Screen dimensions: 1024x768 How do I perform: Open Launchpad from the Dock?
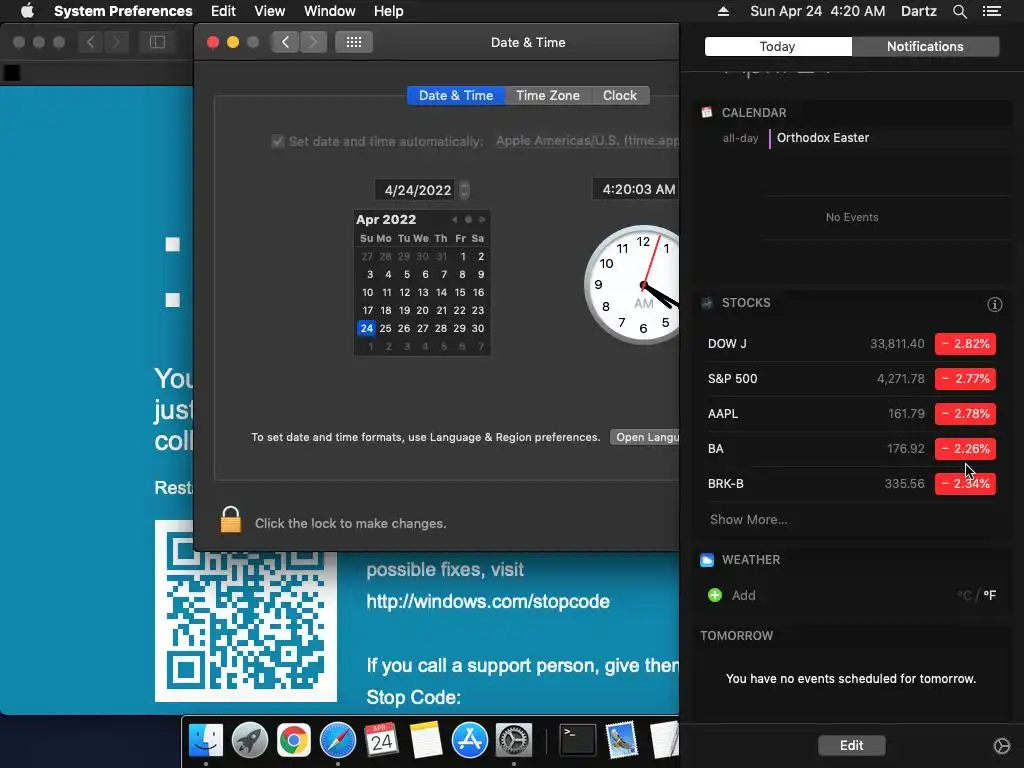[x=249, y=741]
